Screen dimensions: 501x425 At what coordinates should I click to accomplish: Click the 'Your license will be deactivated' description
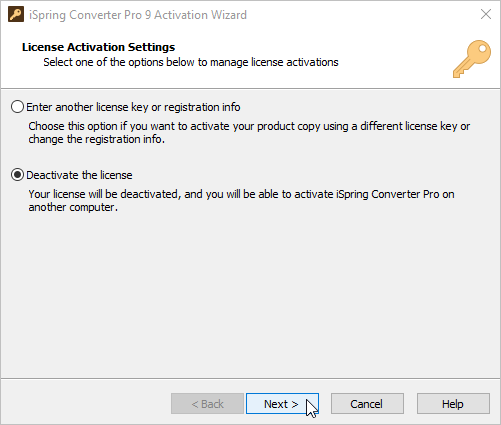[x=241, y=201]
